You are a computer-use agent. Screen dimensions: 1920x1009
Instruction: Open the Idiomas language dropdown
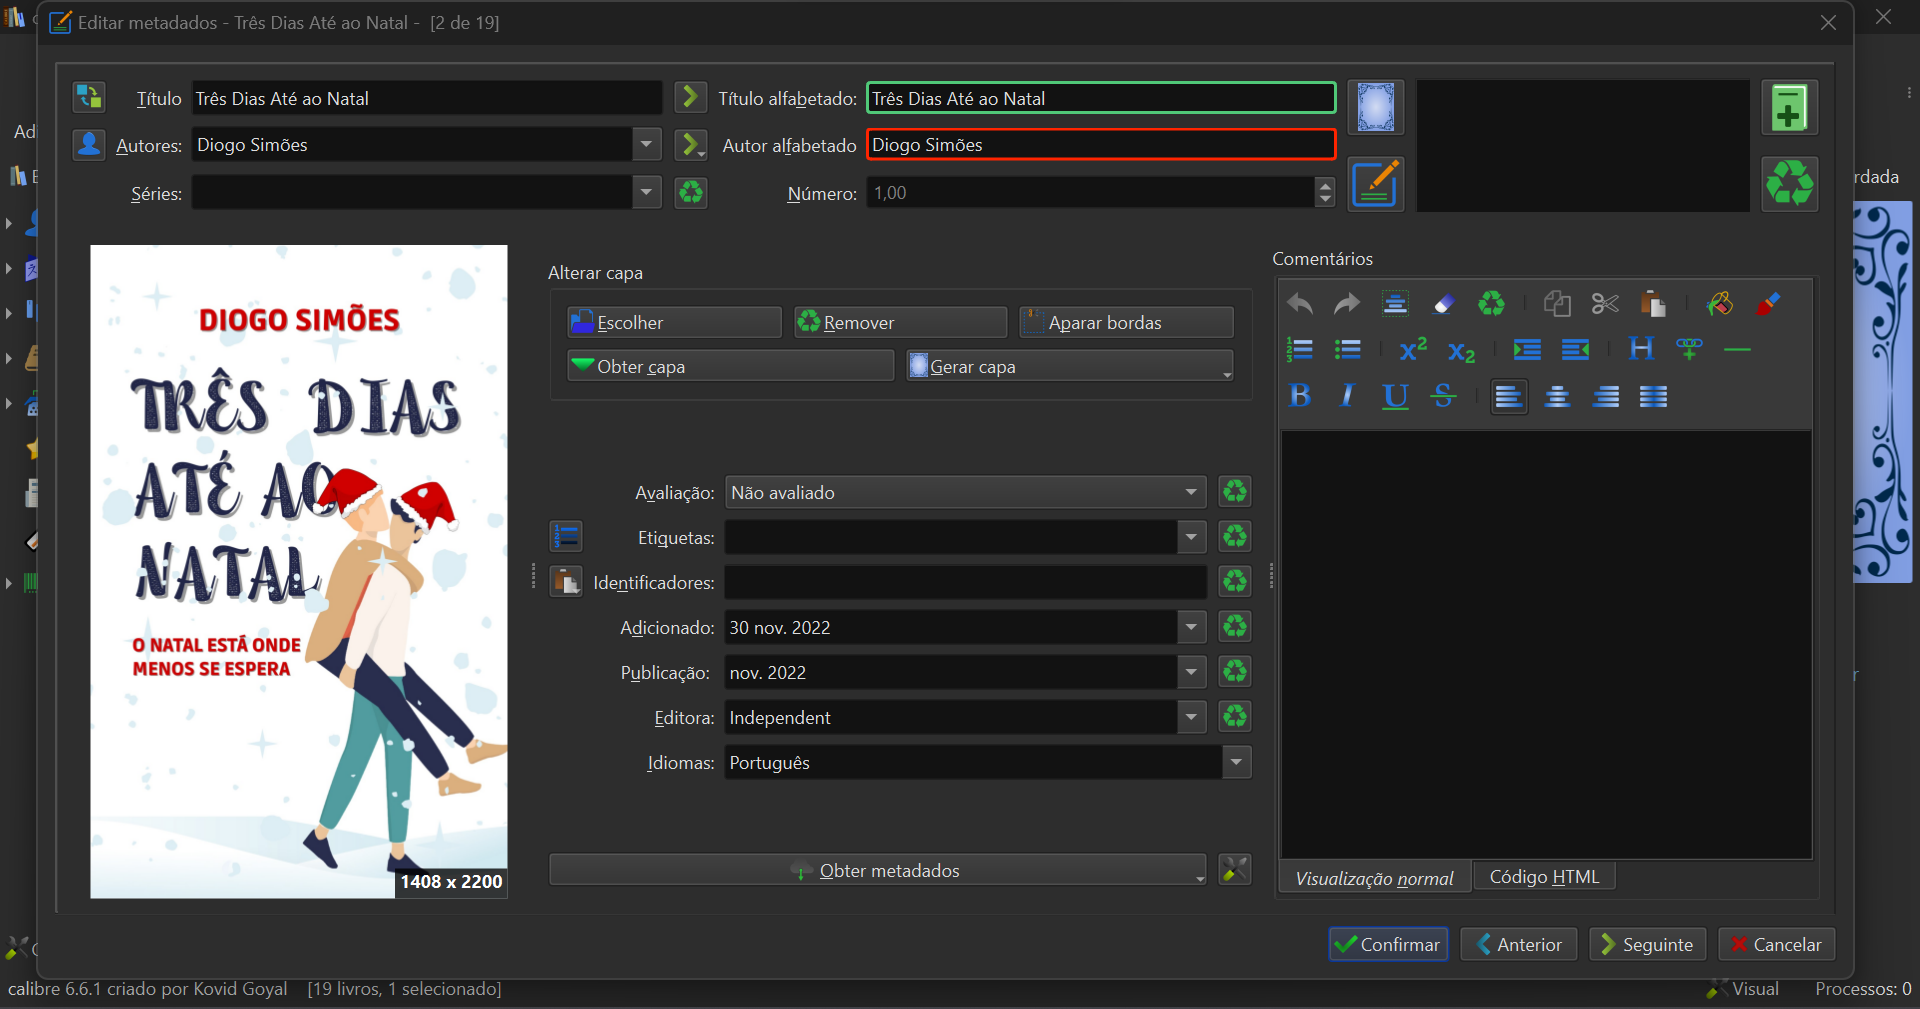(1236, 763)
